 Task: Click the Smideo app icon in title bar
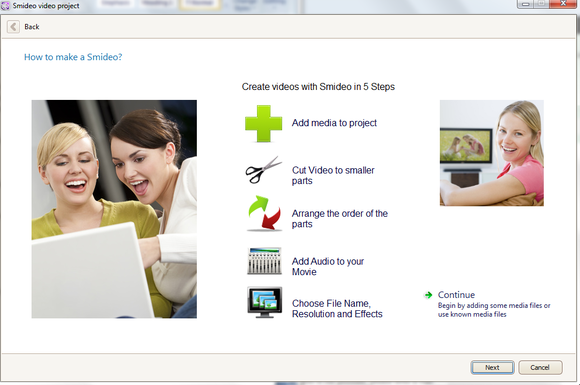(5, 6)
